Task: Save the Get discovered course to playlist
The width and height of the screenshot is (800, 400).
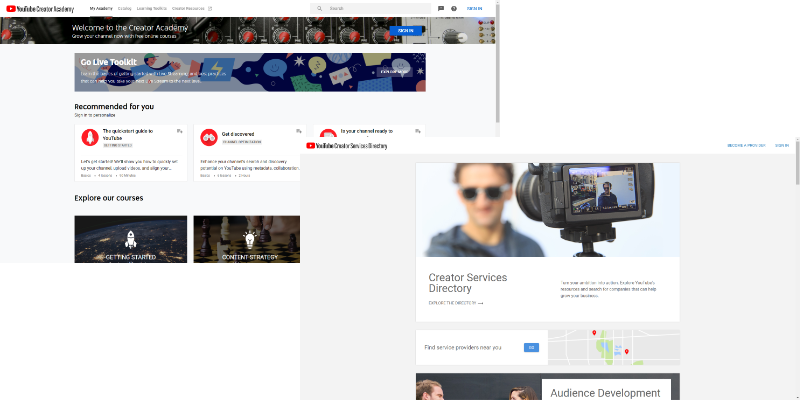Action: [x=299, y=132]
